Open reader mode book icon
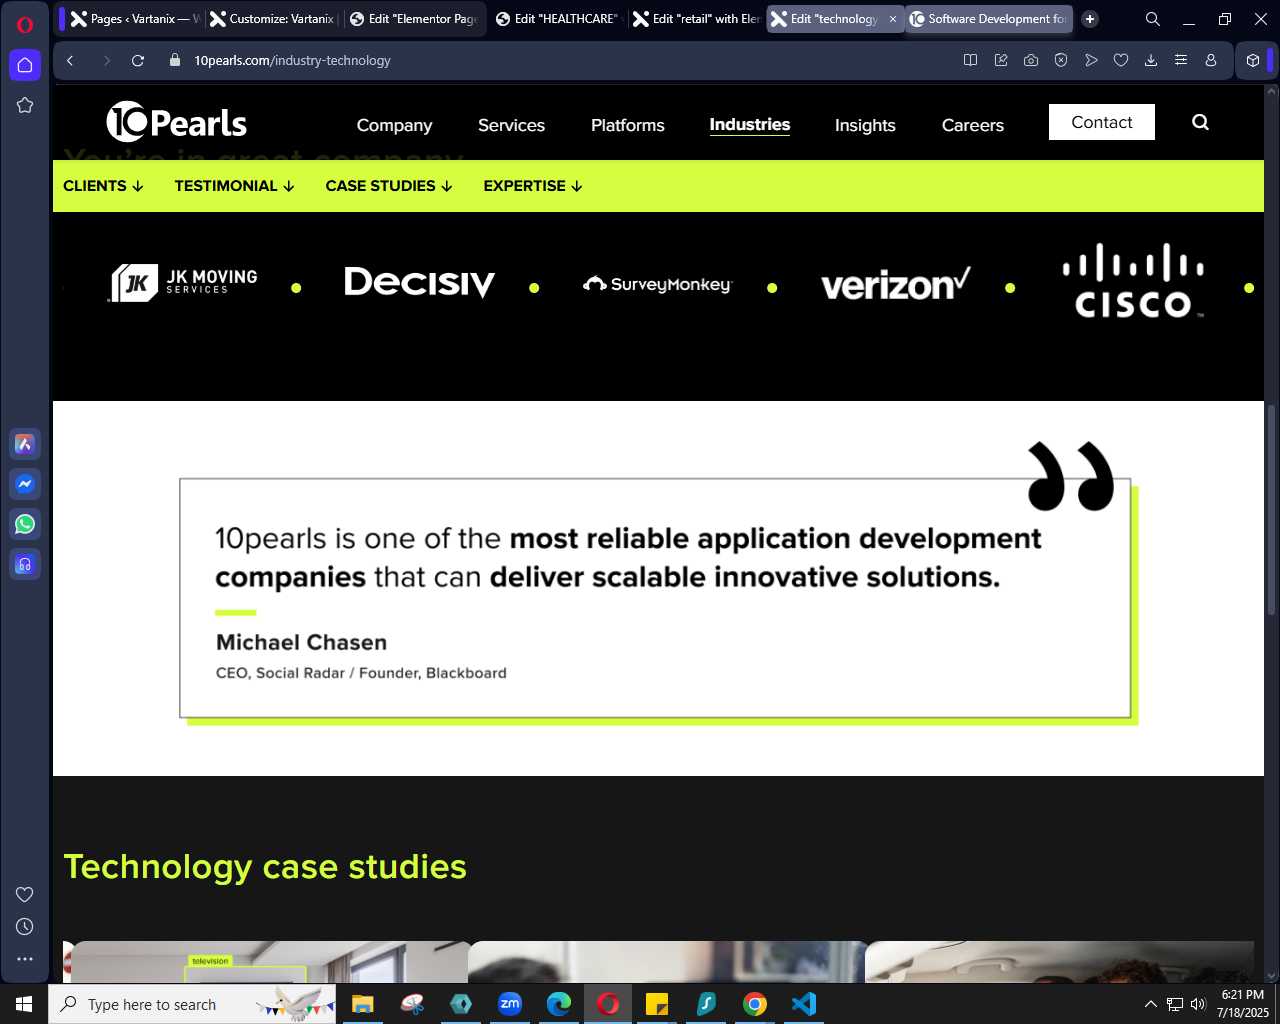This screenshot has height=1024, width=1280. (x=970, y=60)
